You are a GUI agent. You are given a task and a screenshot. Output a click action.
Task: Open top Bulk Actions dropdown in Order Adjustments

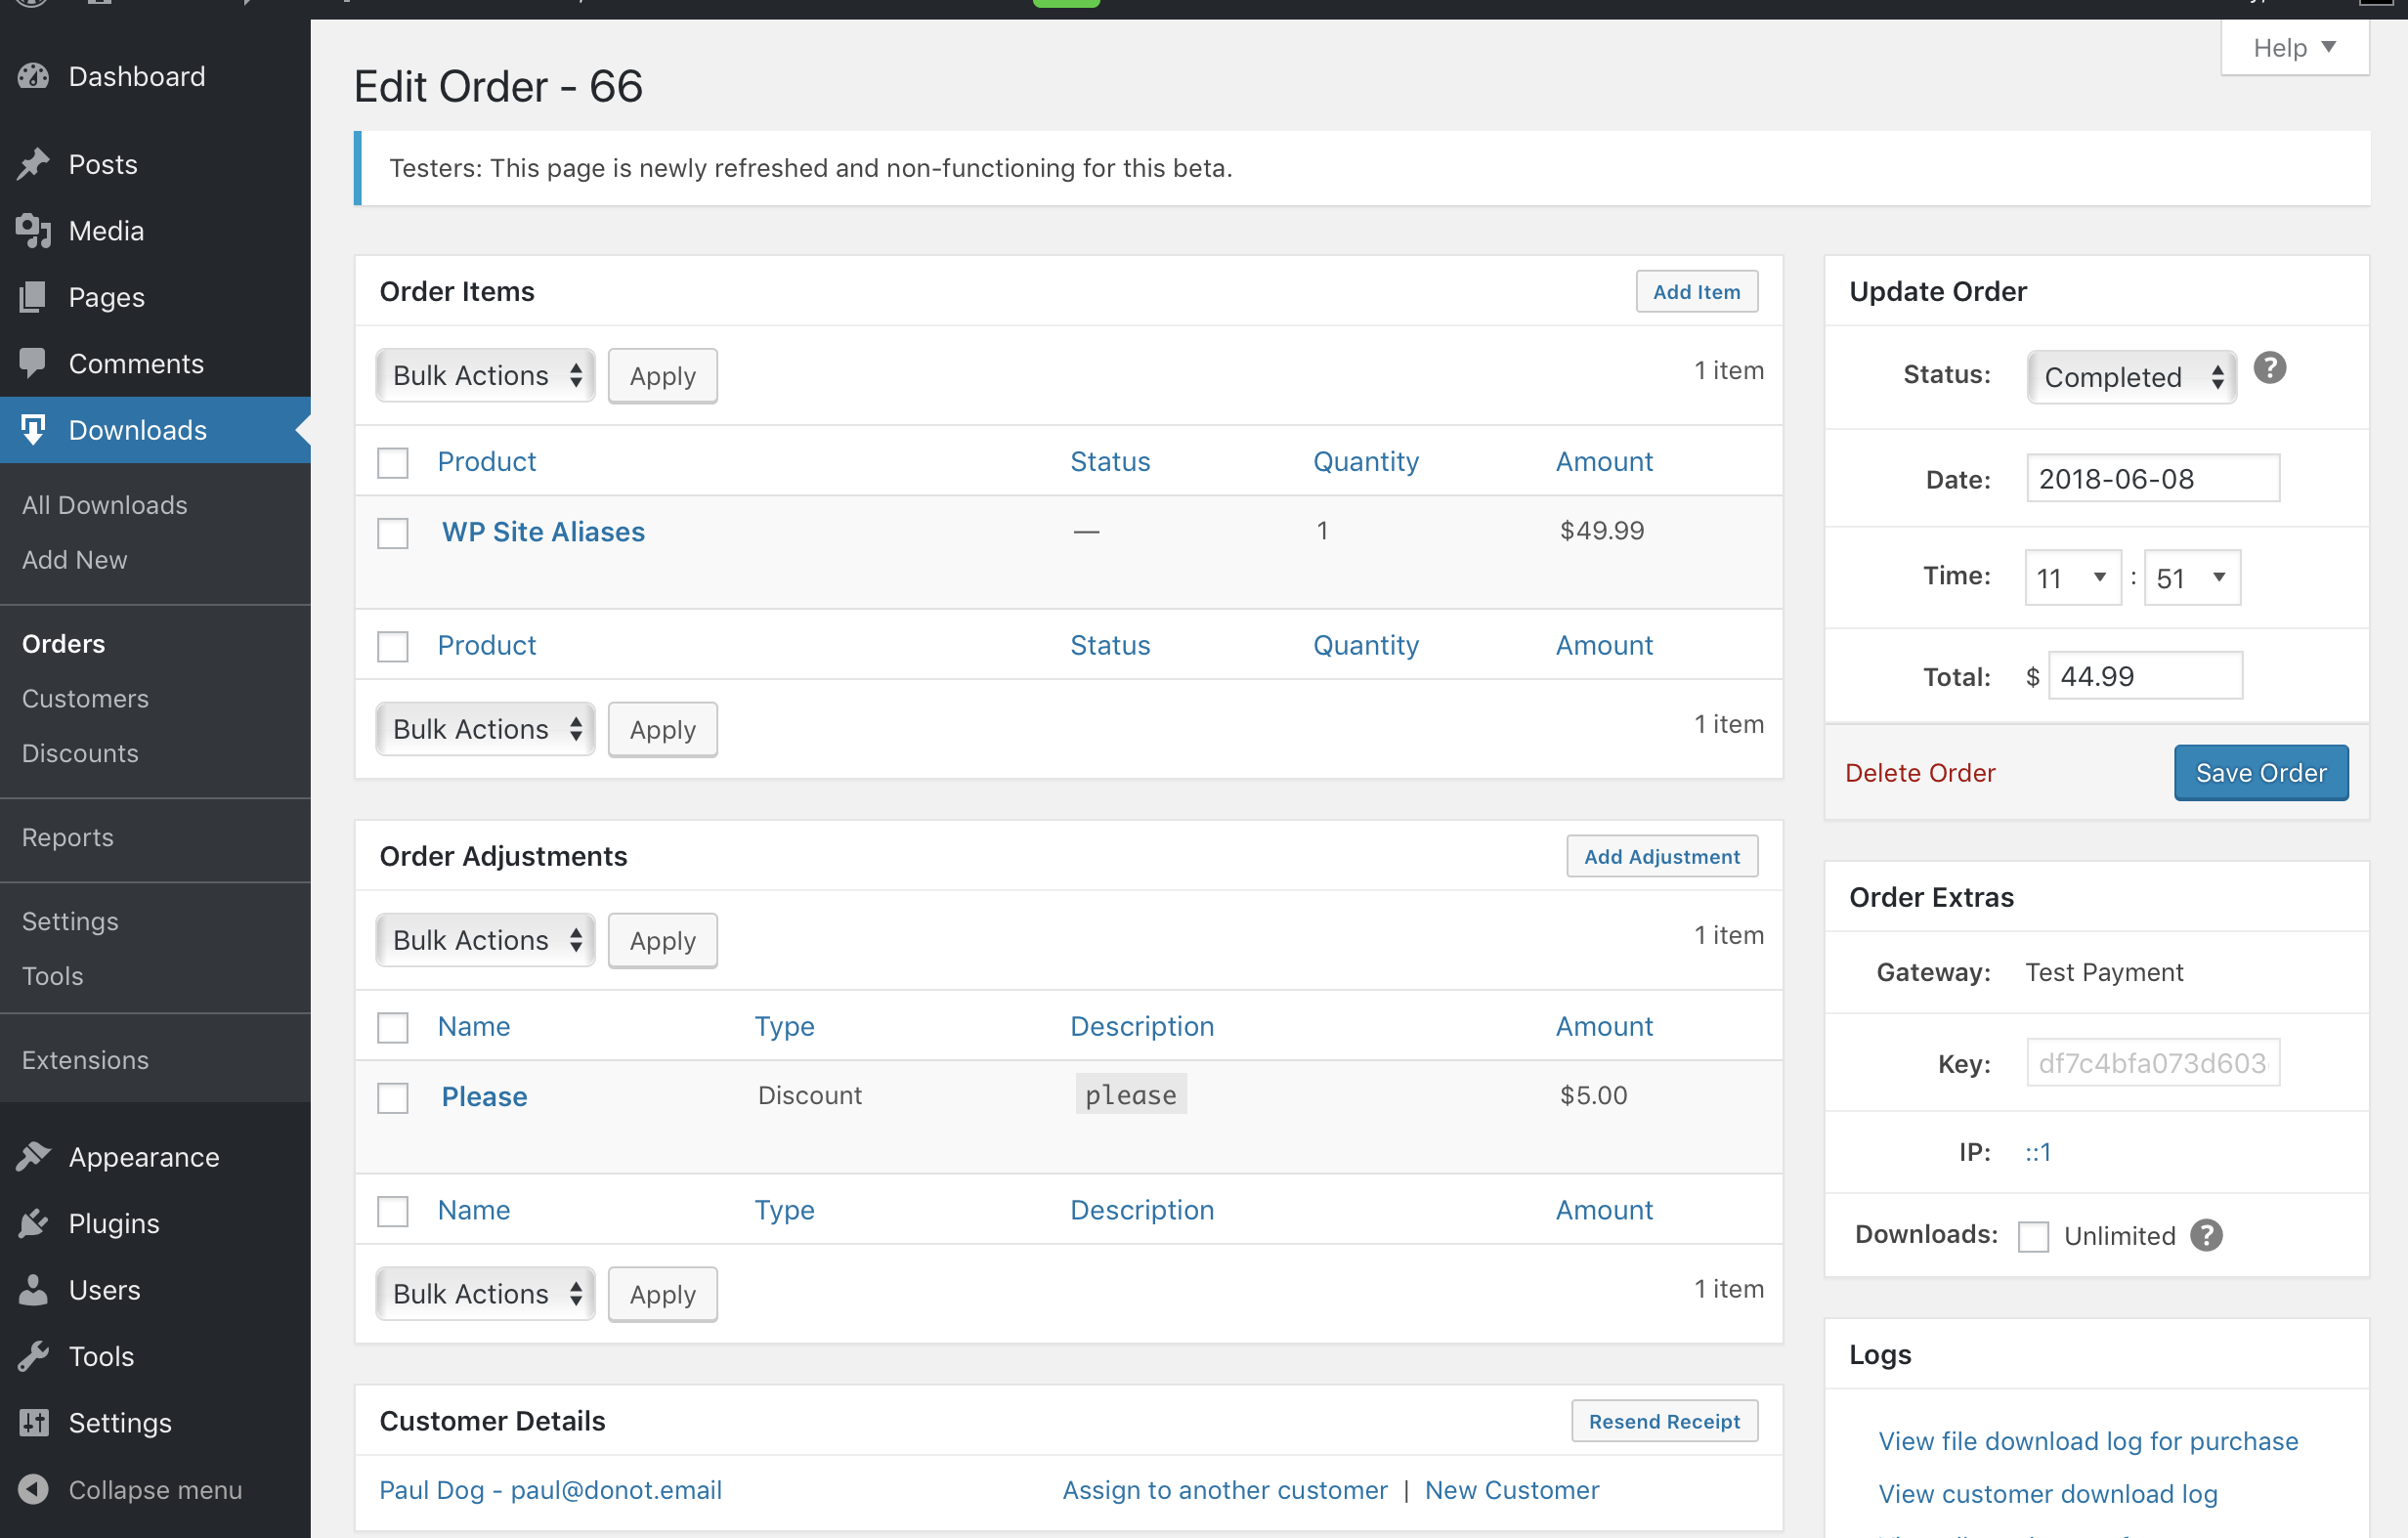pyautogui.click(x=486, y=941)
